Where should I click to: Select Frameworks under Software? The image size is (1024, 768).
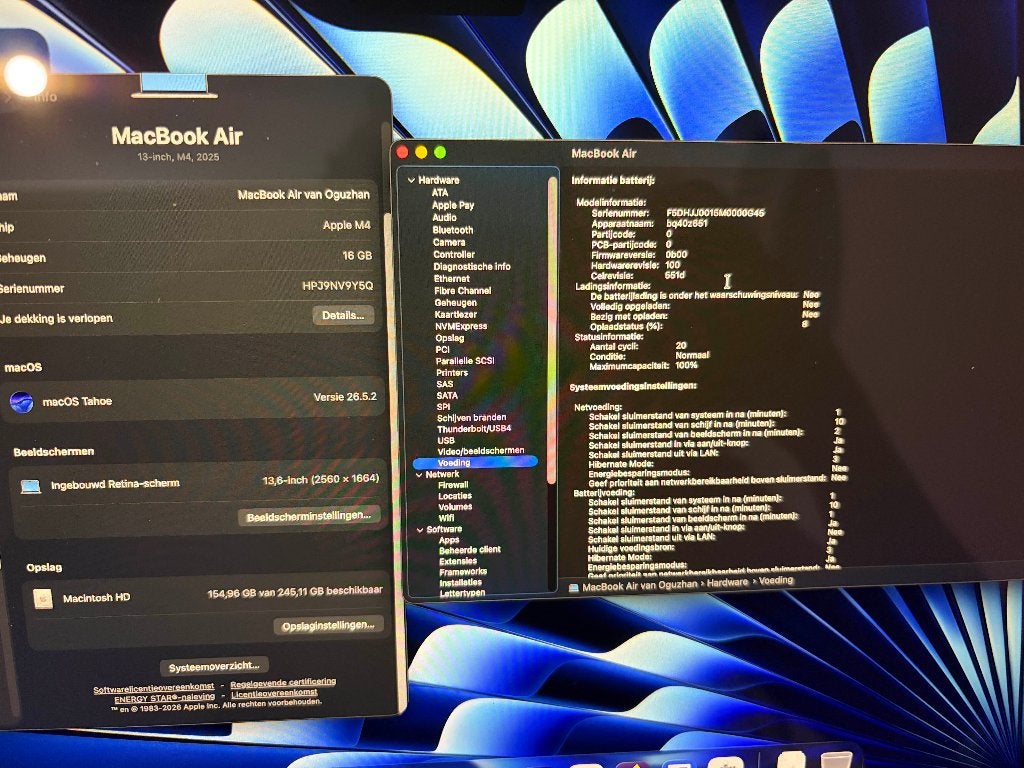tap(463, 572)
